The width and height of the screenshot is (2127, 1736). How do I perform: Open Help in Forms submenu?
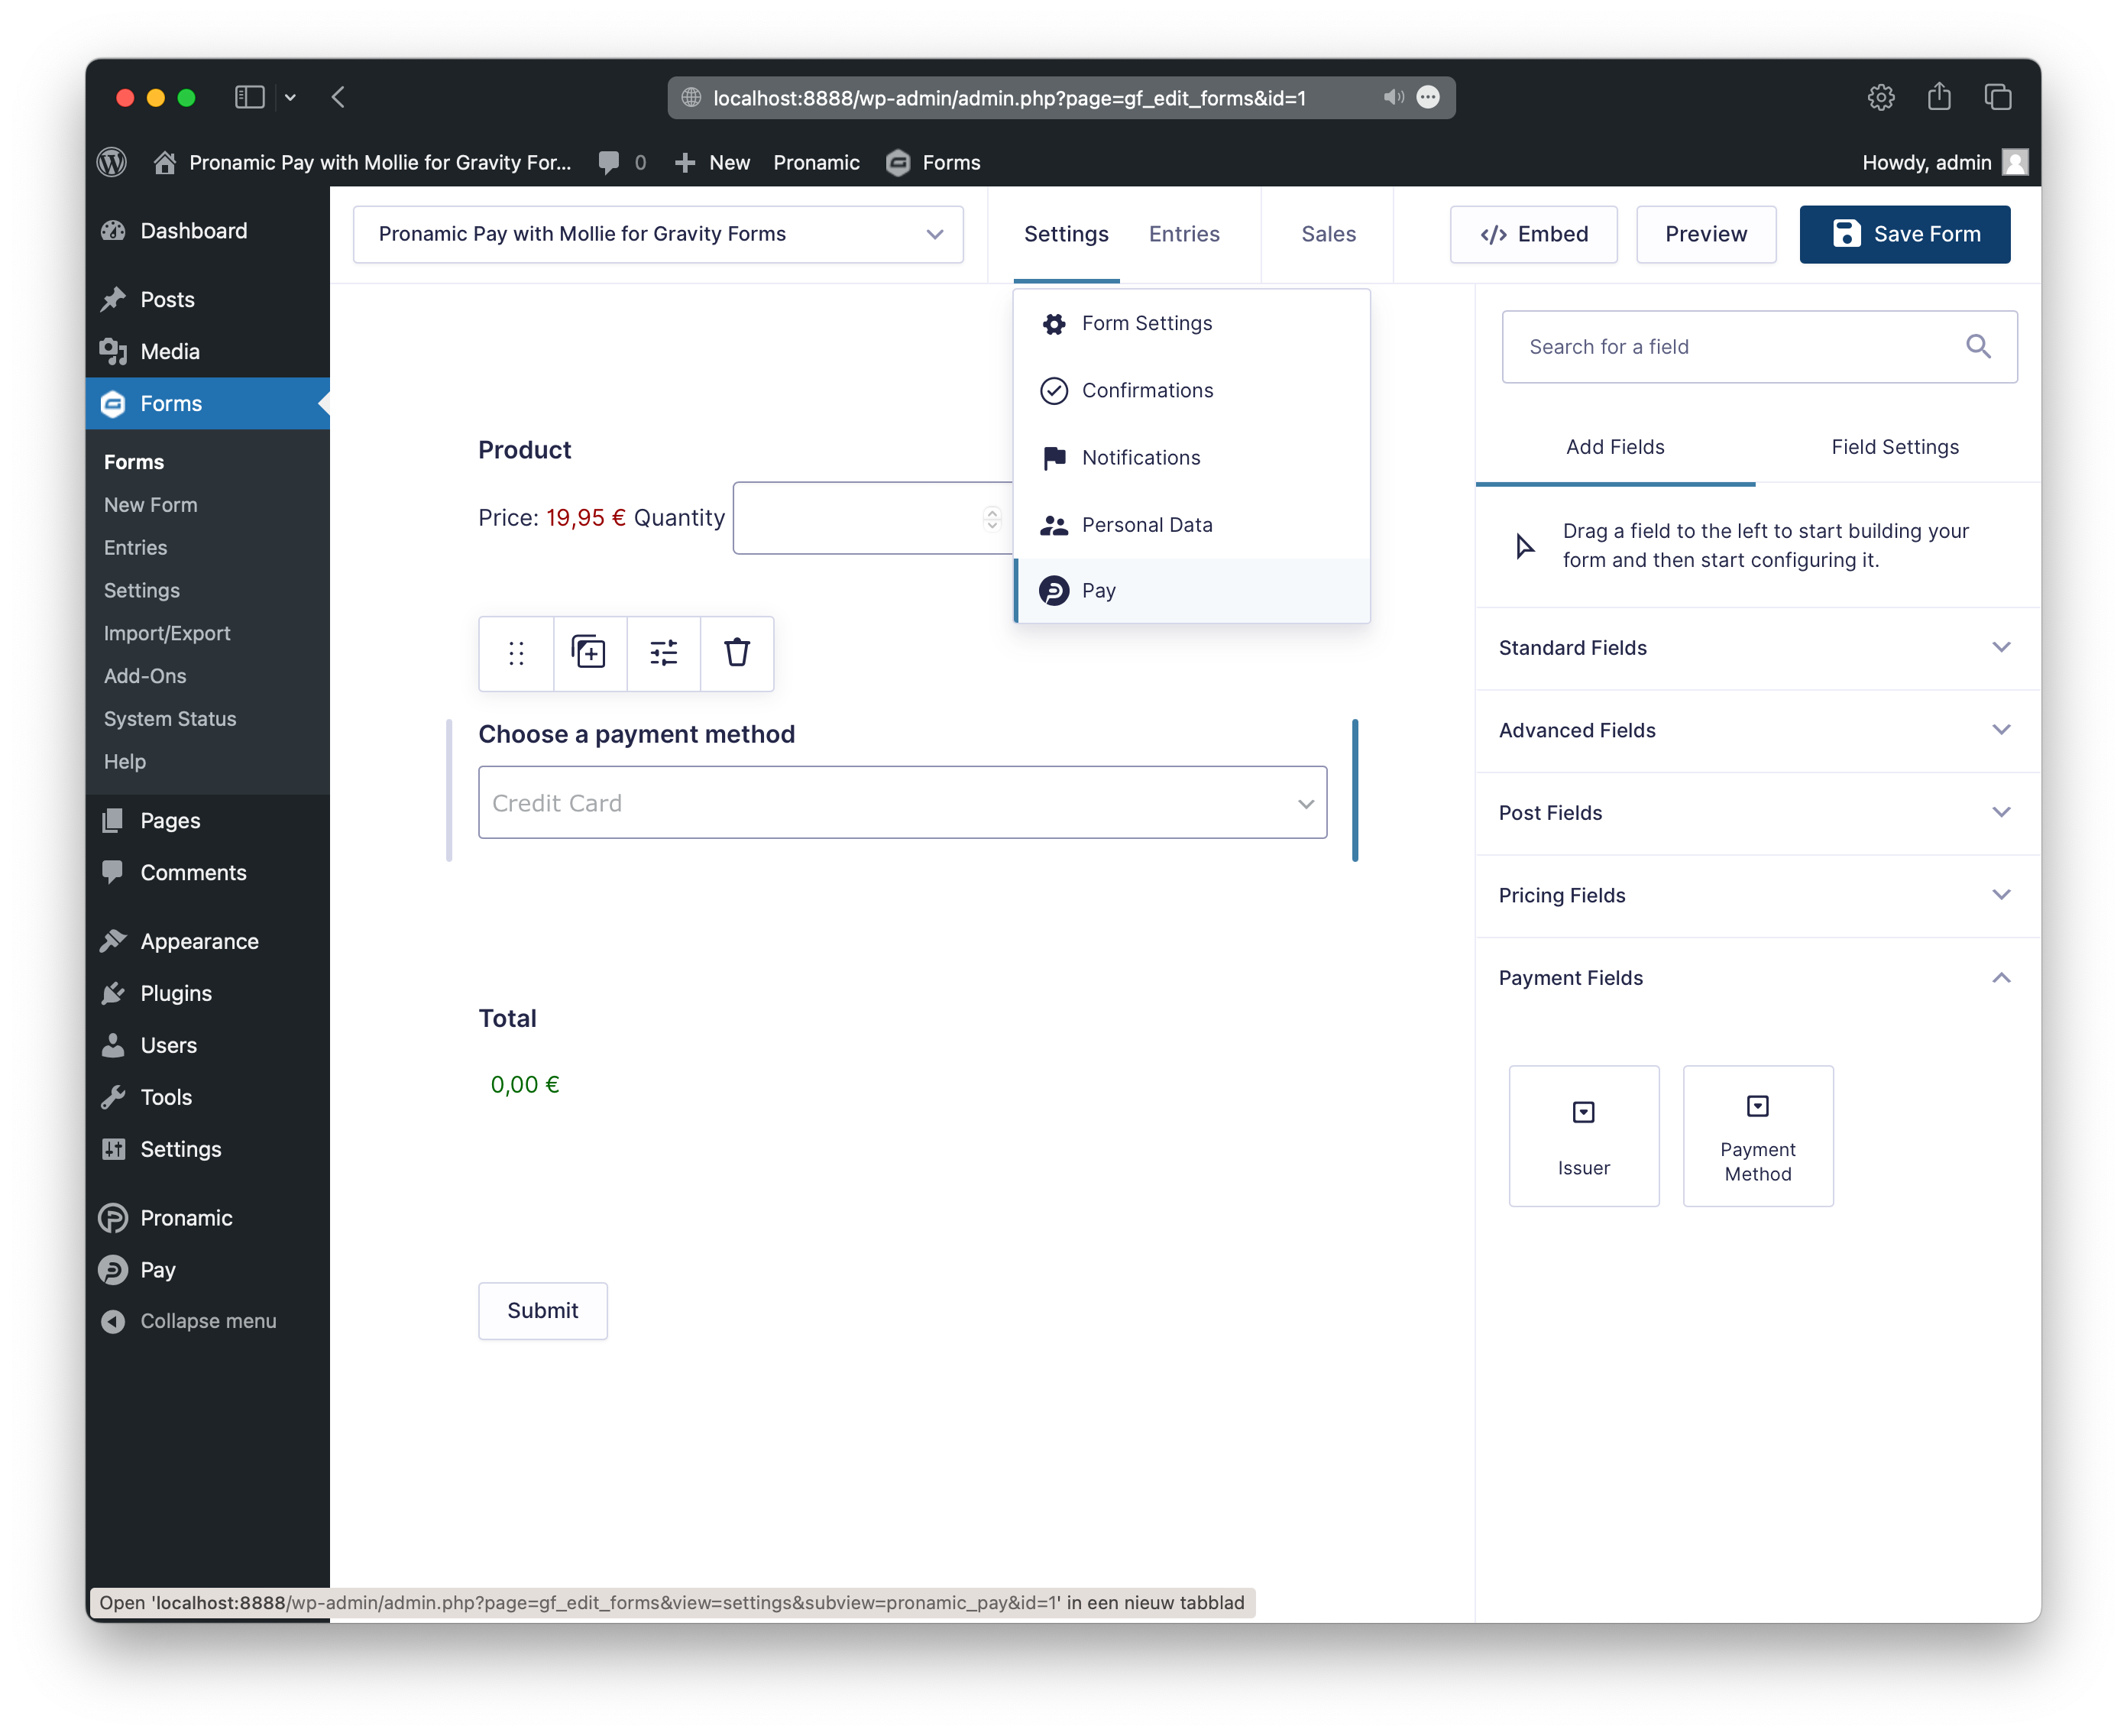click(x=124, y=761)
